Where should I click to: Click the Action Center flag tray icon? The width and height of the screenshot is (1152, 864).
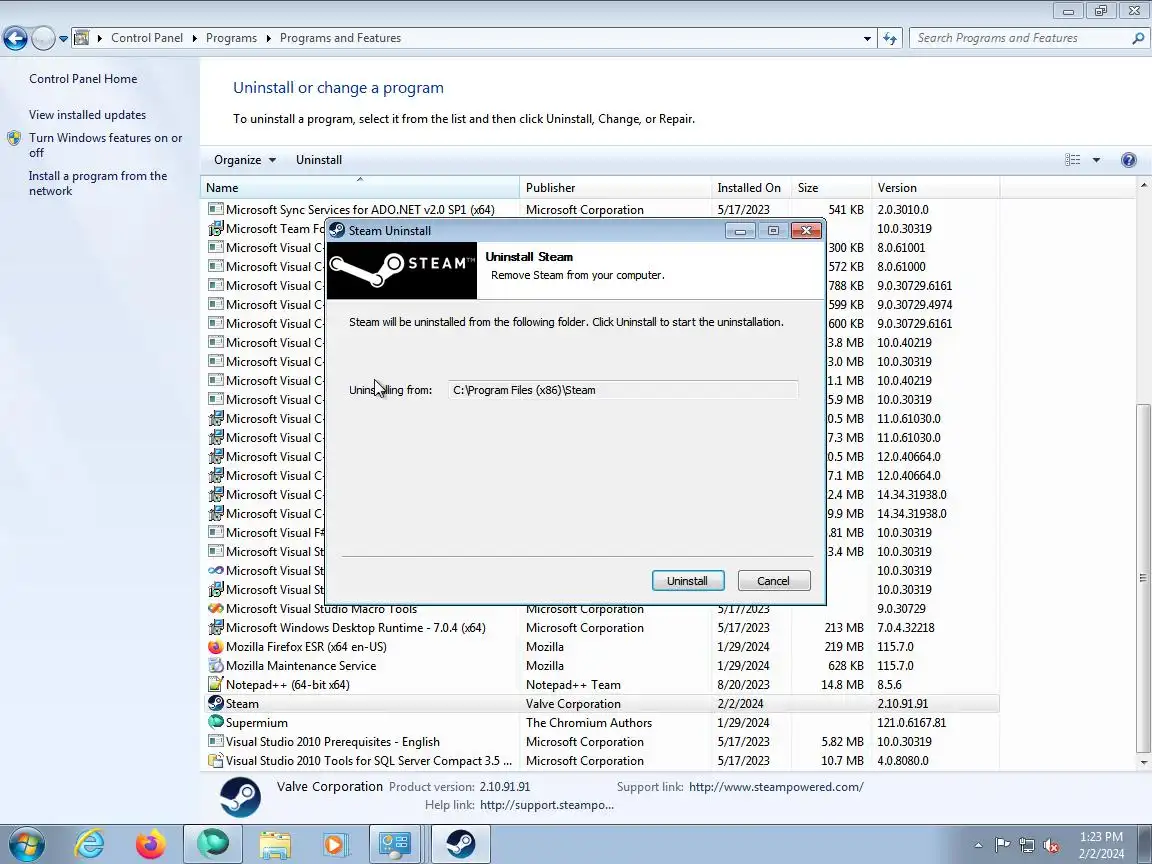1002,846
